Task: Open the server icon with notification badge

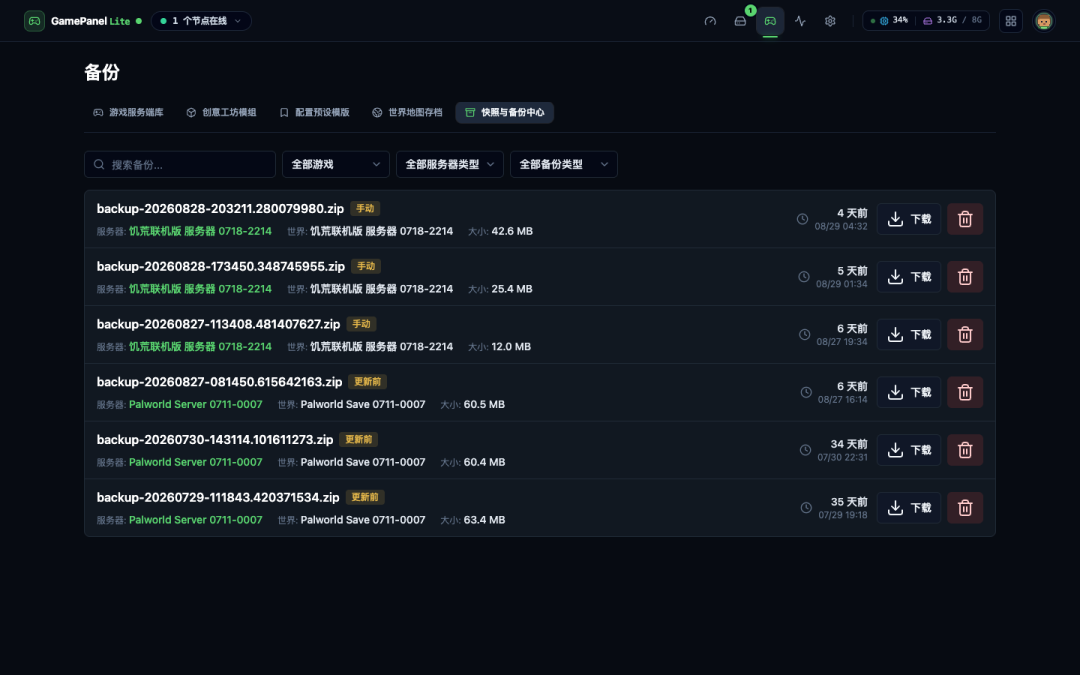Action: [740, 21]
